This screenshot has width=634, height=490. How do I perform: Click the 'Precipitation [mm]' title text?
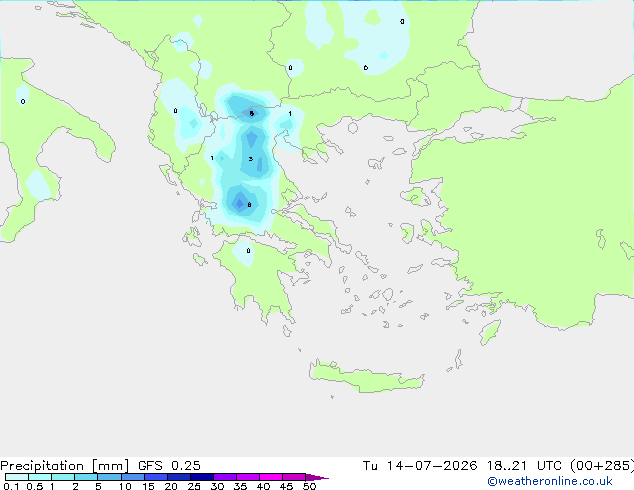(x=65, y=466)
